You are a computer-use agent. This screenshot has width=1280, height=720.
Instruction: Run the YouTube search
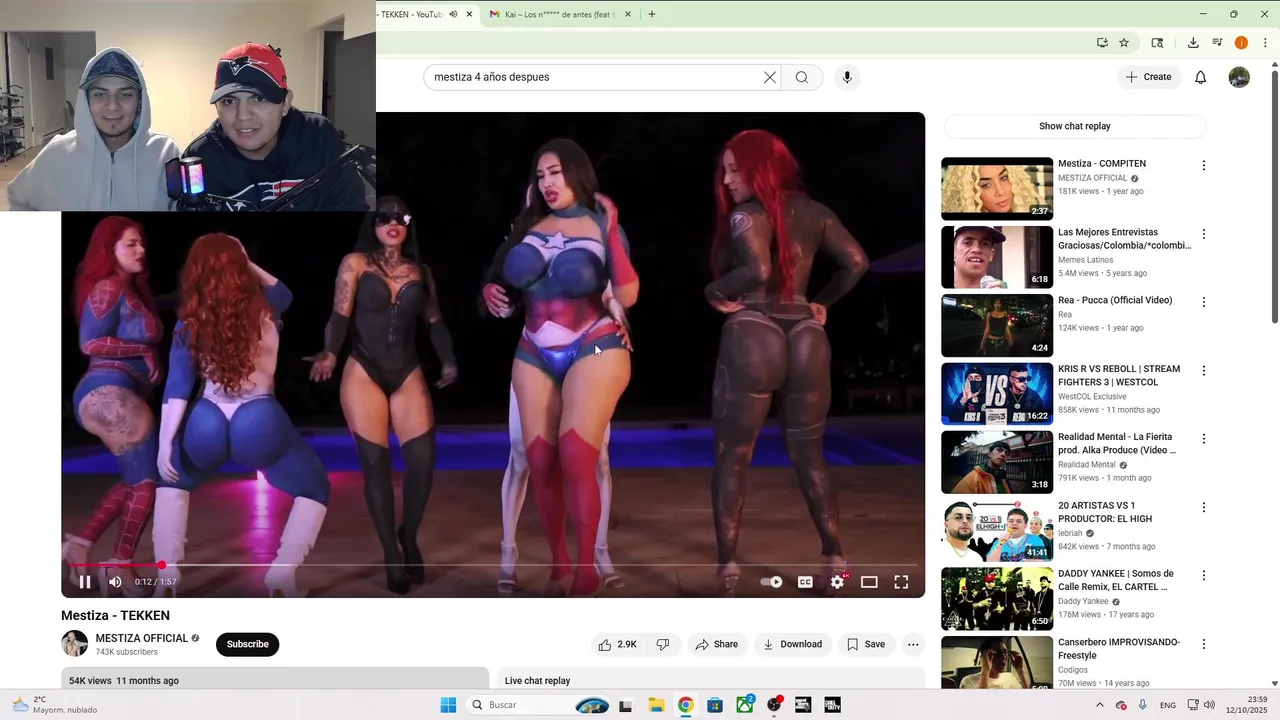point(802,77)
